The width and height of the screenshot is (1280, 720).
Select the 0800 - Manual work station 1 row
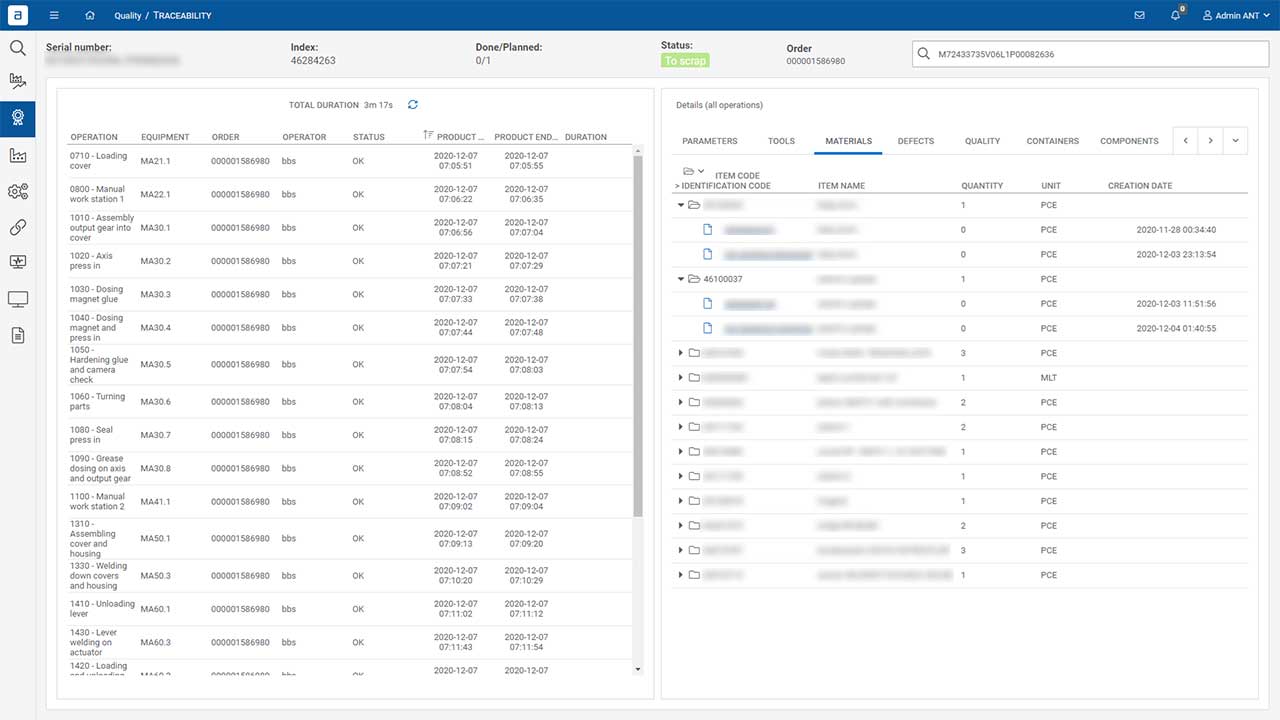[x=350, y=194]
